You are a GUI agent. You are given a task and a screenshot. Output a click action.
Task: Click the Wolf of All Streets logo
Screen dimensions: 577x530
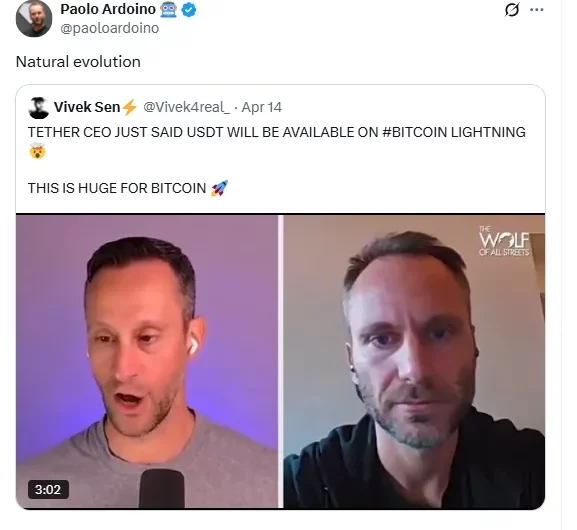click(x=504, y=240)
